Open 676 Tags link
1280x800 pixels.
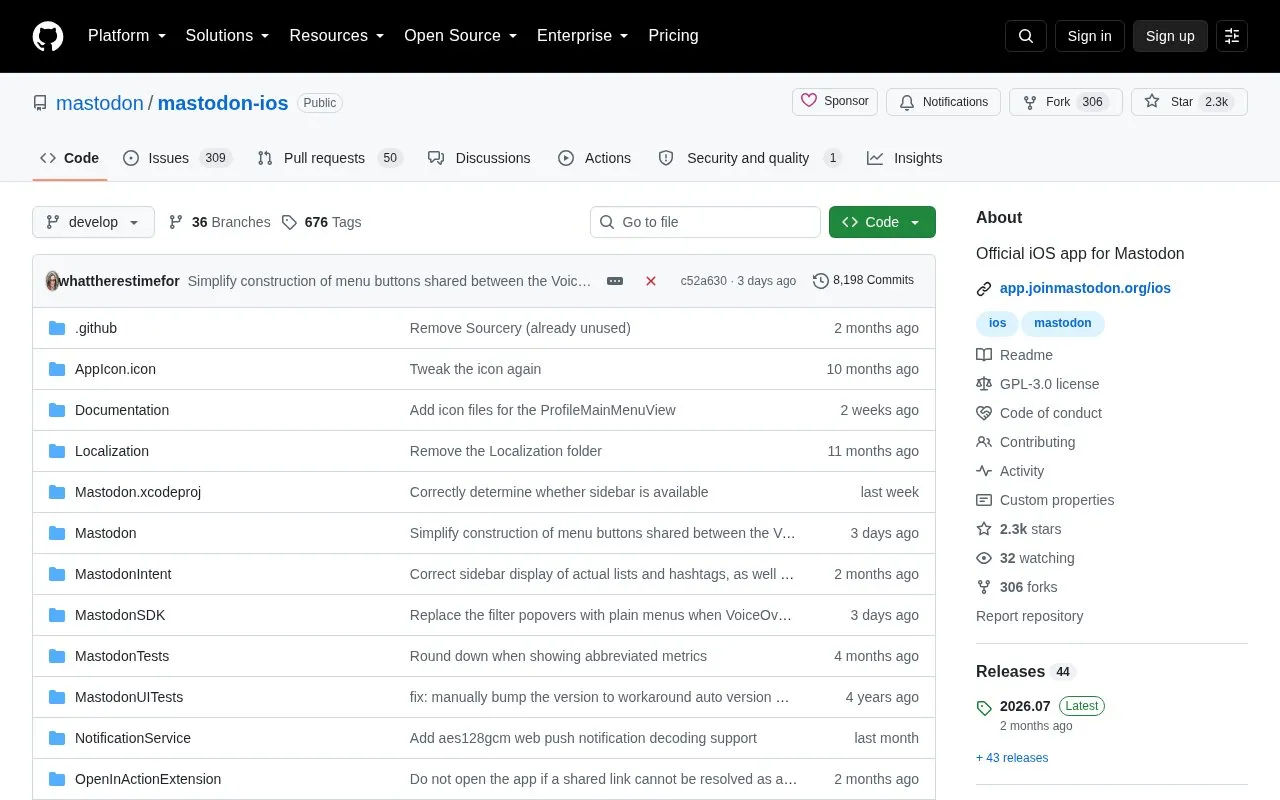[321, 222]
